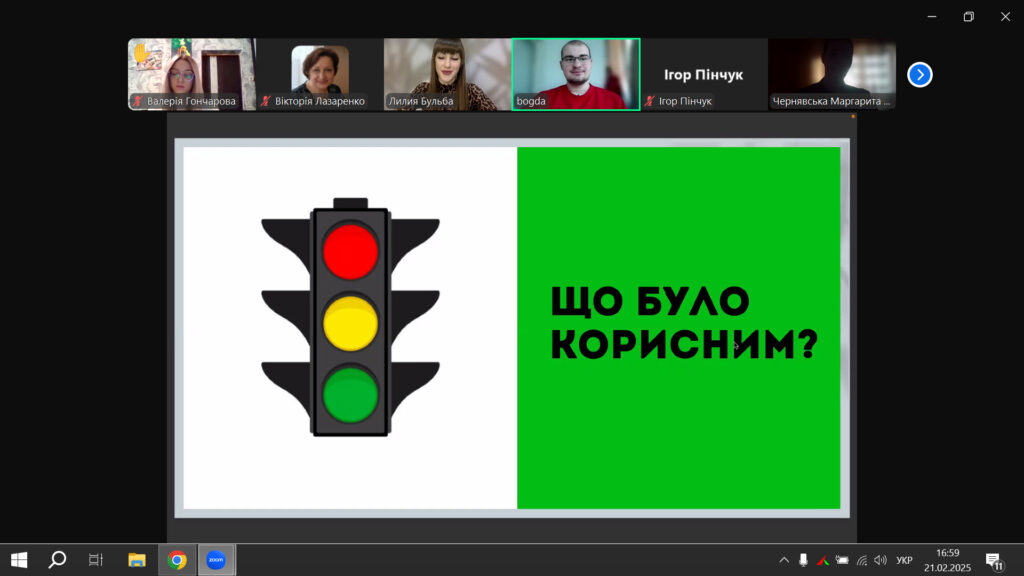This screenshot has width=1024, height=576.
Task: Open Task View in the taskbar
Action: click(x=96, y=560)
